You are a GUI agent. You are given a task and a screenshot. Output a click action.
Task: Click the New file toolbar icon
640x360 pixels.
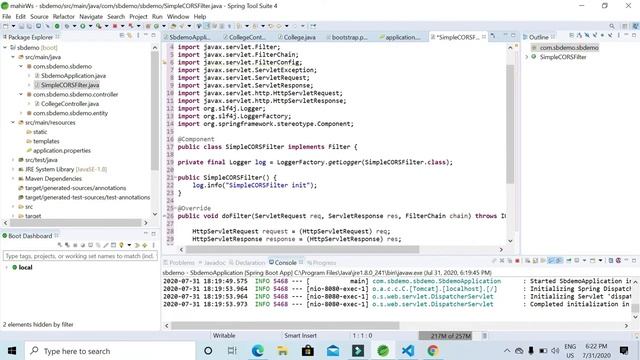coord(6,26)
